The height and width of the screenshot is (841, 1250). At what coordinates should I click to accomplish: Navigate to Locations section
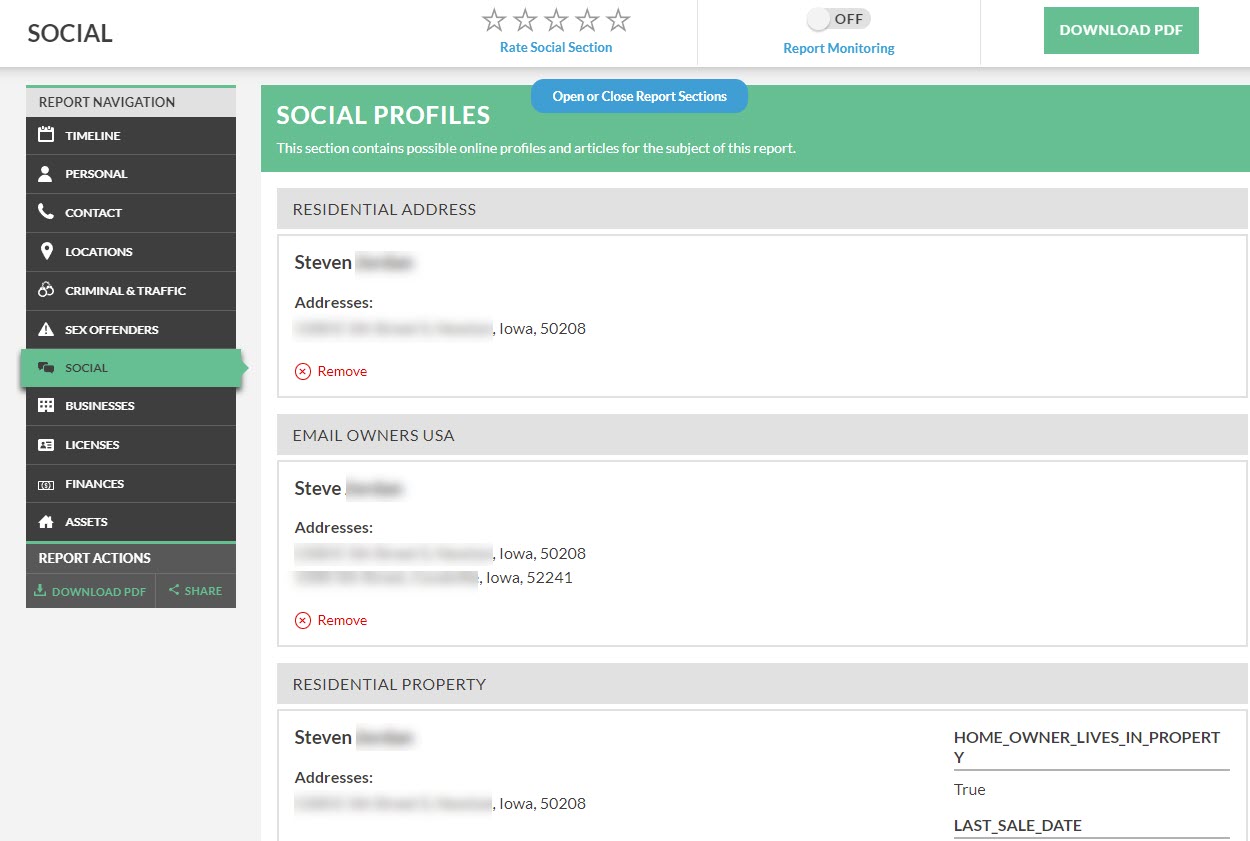coord(131,252)
